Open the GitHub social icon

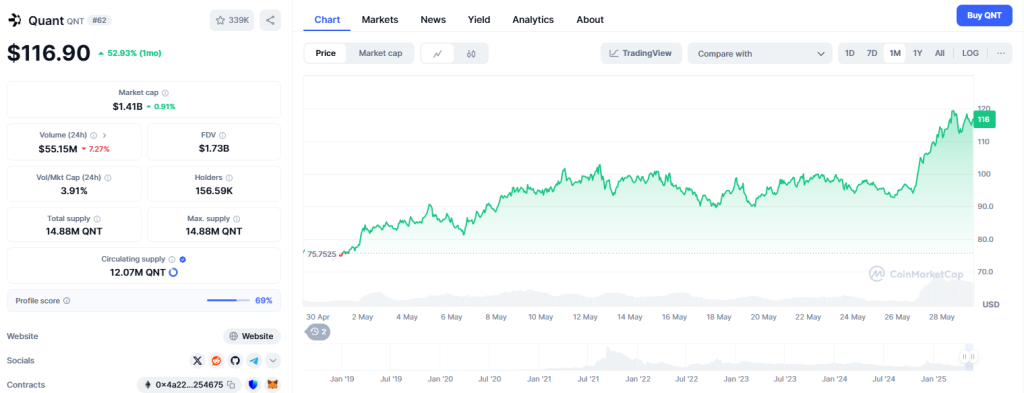coord(235,360)
